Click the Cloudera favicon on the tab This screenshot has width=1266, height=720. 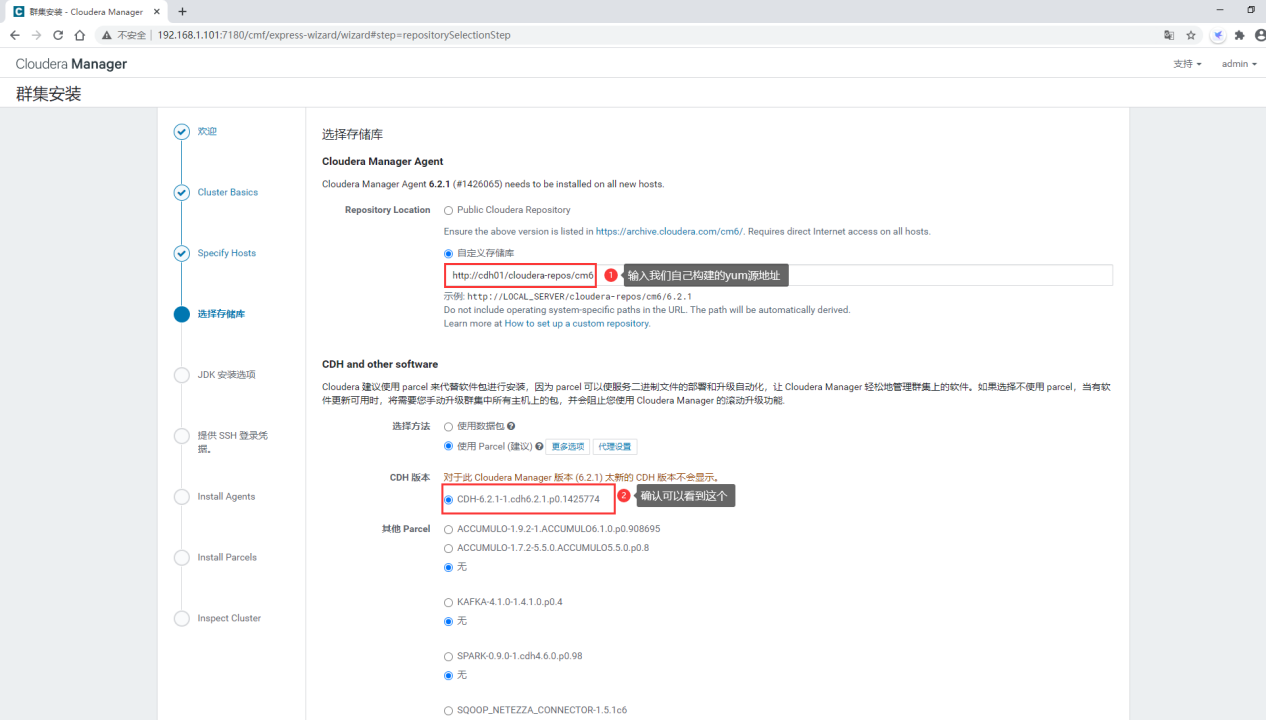18,11
